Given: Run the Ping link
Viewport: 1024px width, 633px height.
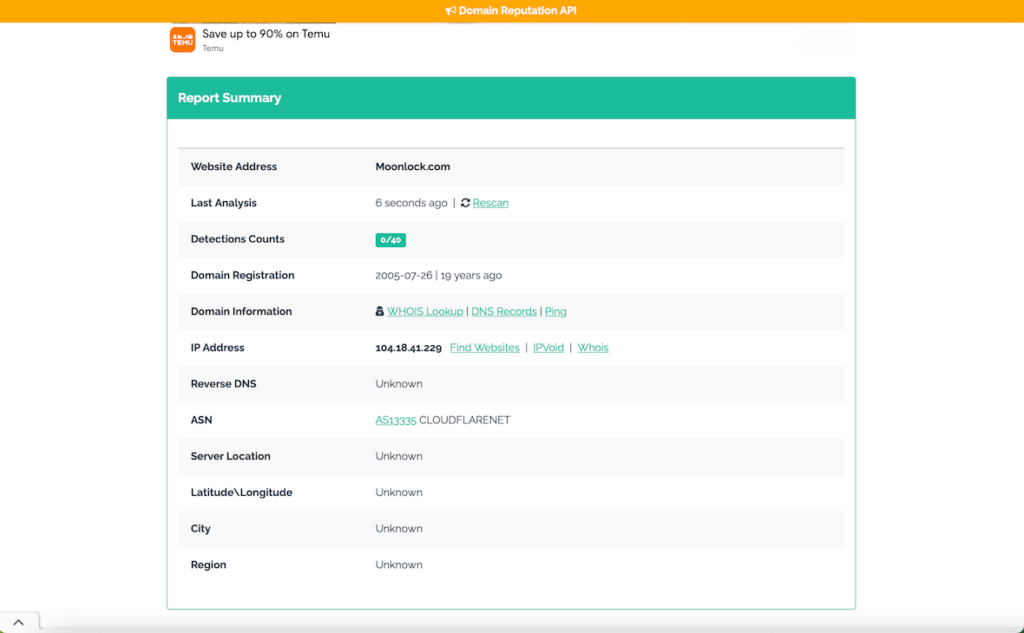Looking at the screenshot, I should pyautogui.click(x=555, y=312).
